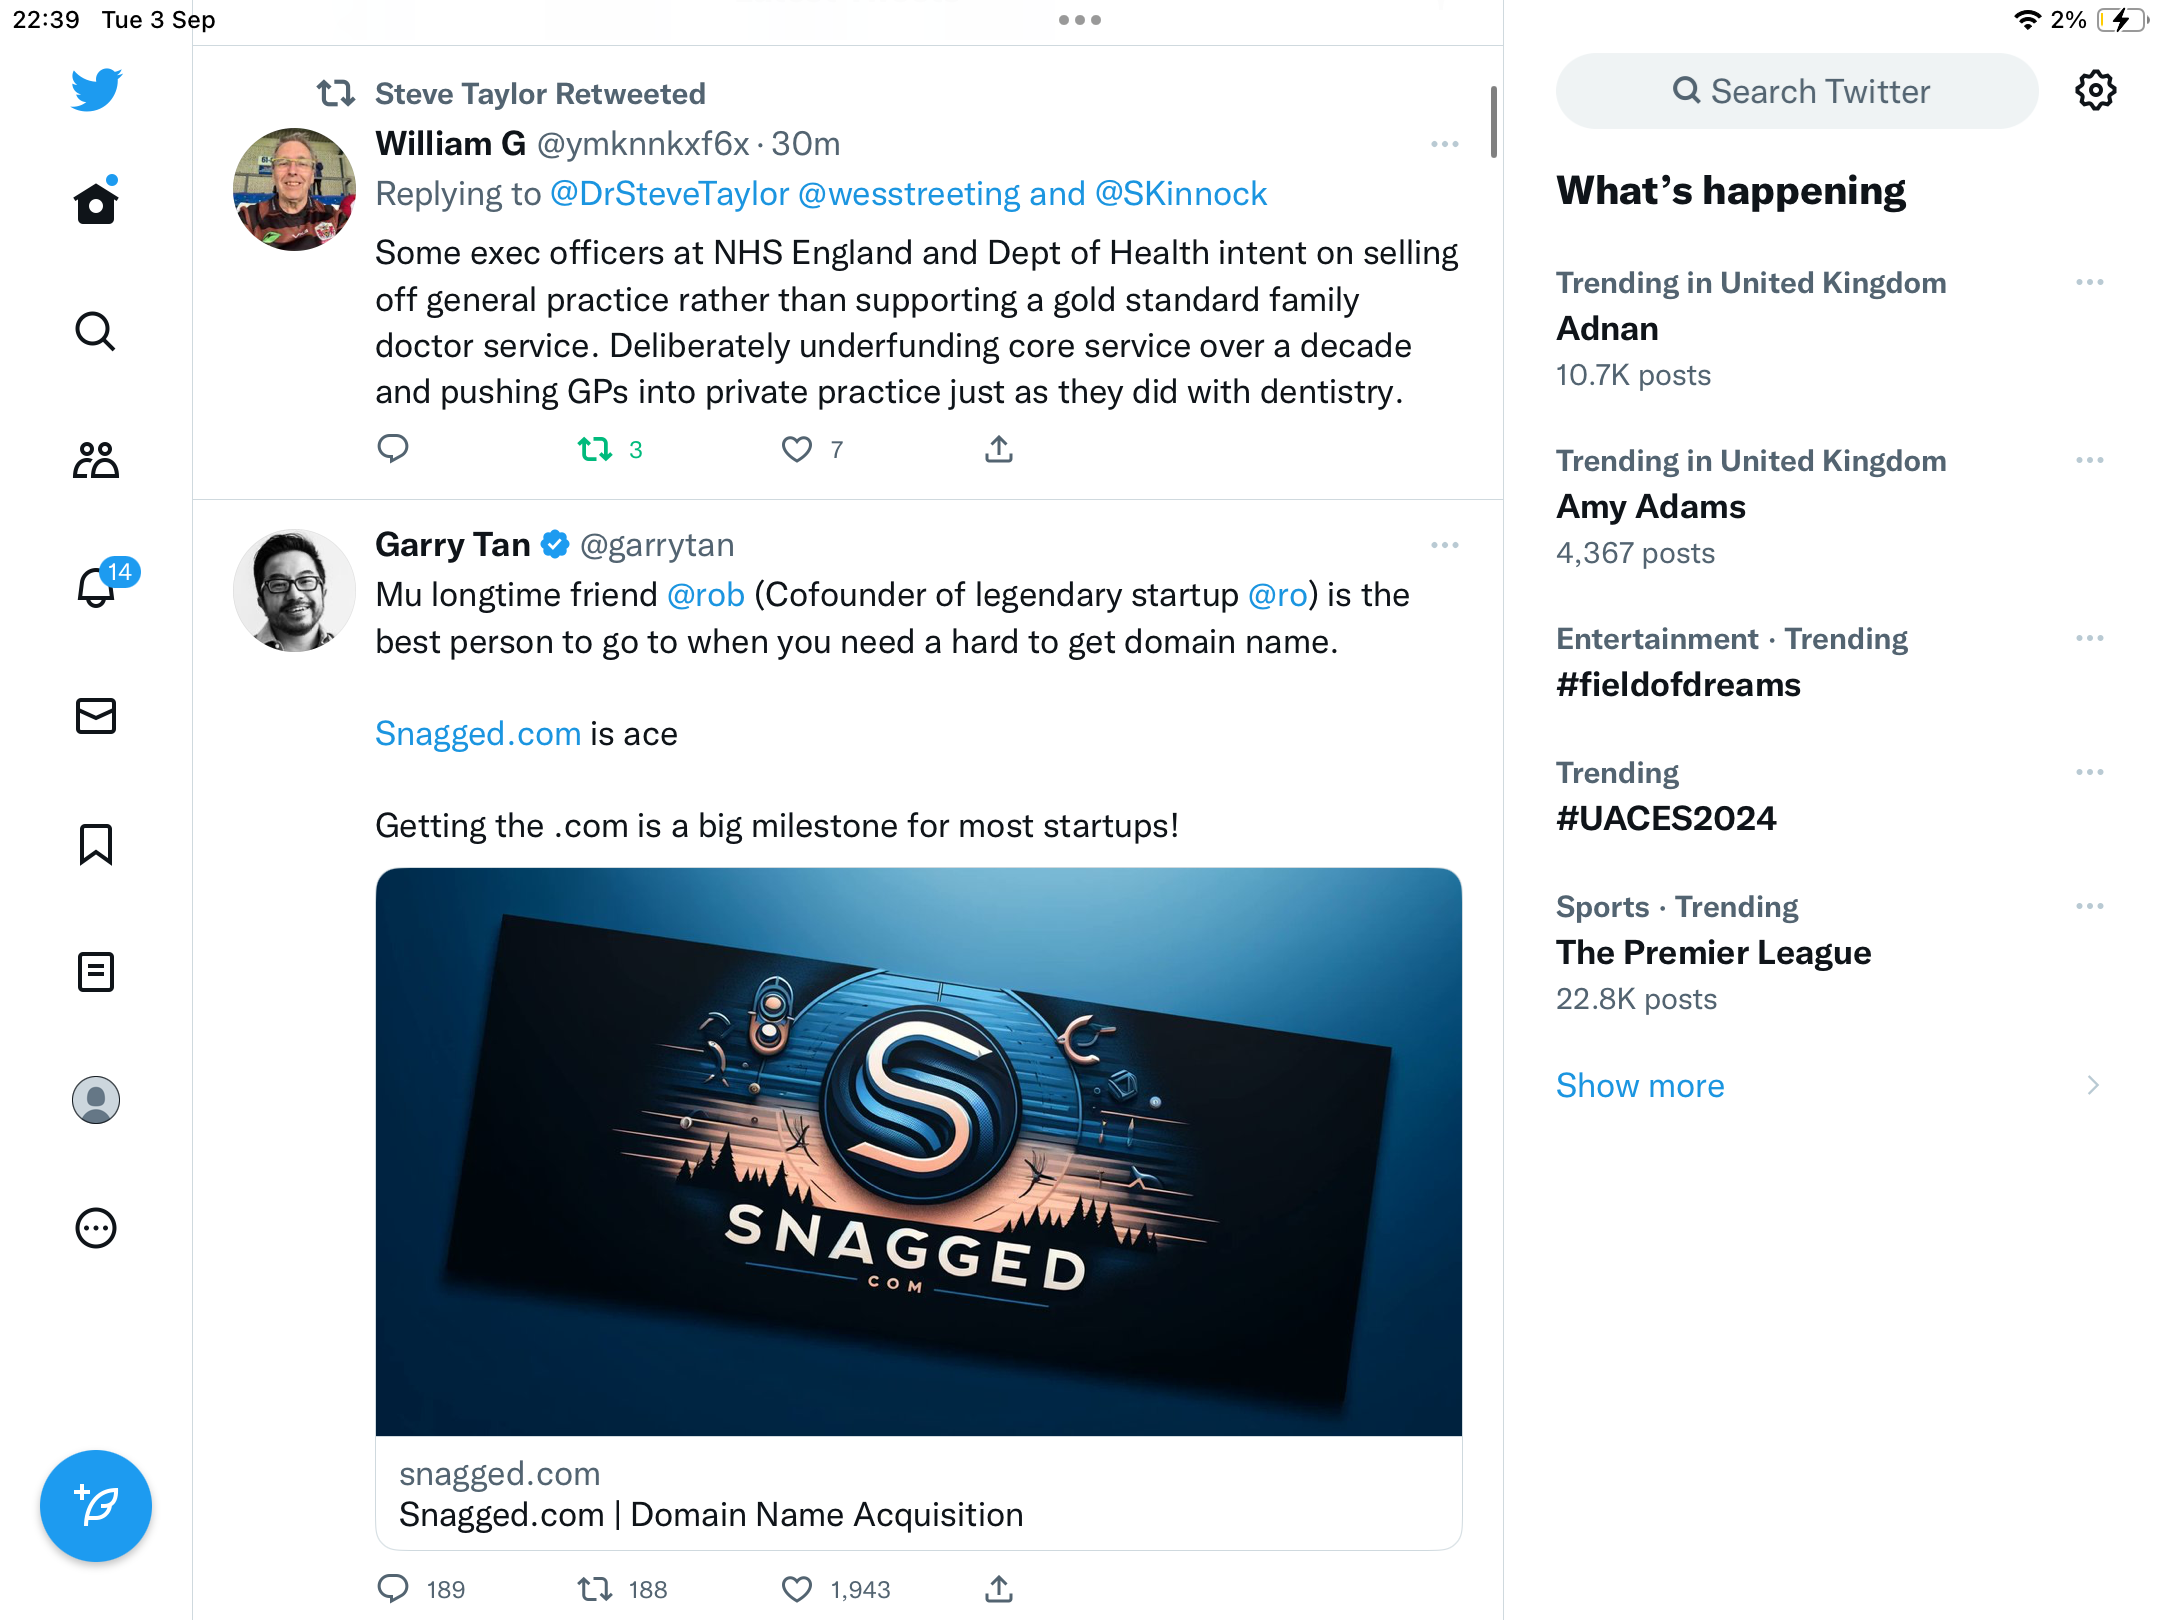Open more options on Garry Tan's tweet
Viewport: 2160px width, 1620px height.
click(x=1445, y=545)
